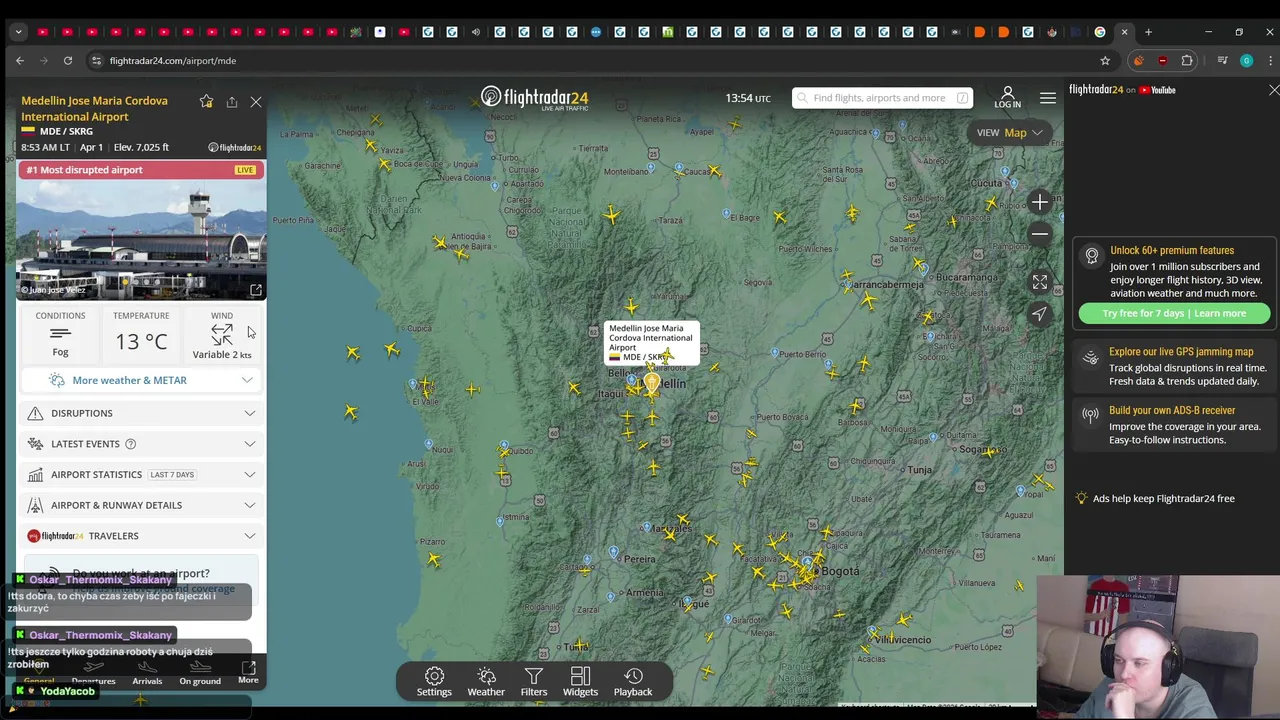Open browser extensions puzzle icon
The height and width of the screenshot is (720, 1280).
[1187, 61]
